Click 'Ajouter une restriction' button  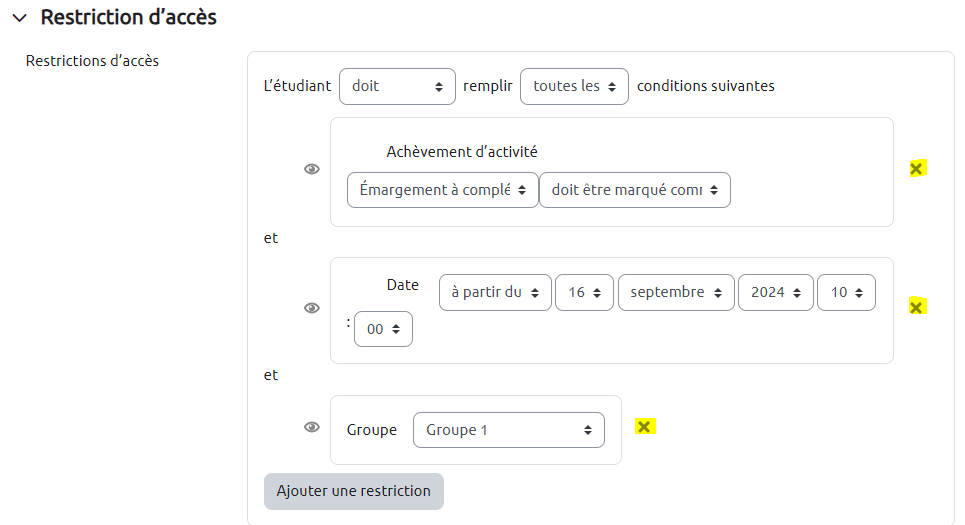[354, 491]
